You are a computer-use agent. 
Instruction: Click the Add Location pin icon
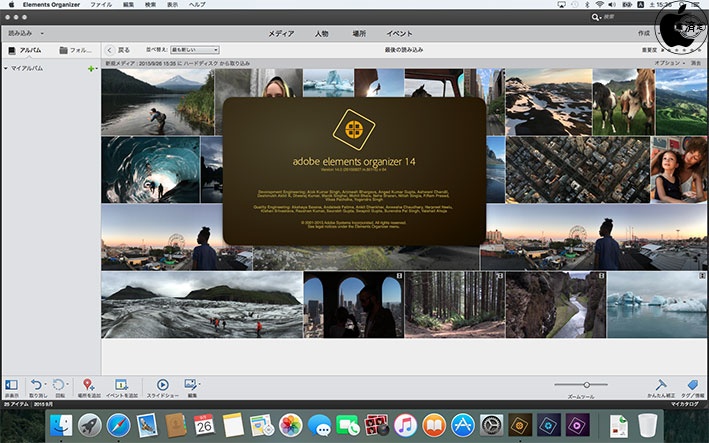[x=88, y=383]
